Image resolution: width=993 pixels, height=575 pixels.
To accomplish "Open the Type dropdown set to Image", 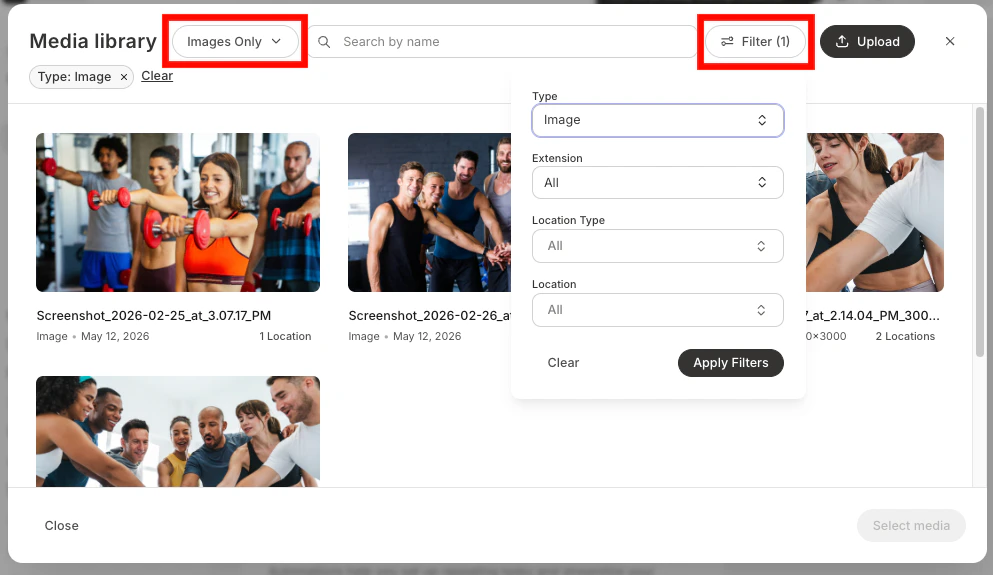I will pos(658,120).
